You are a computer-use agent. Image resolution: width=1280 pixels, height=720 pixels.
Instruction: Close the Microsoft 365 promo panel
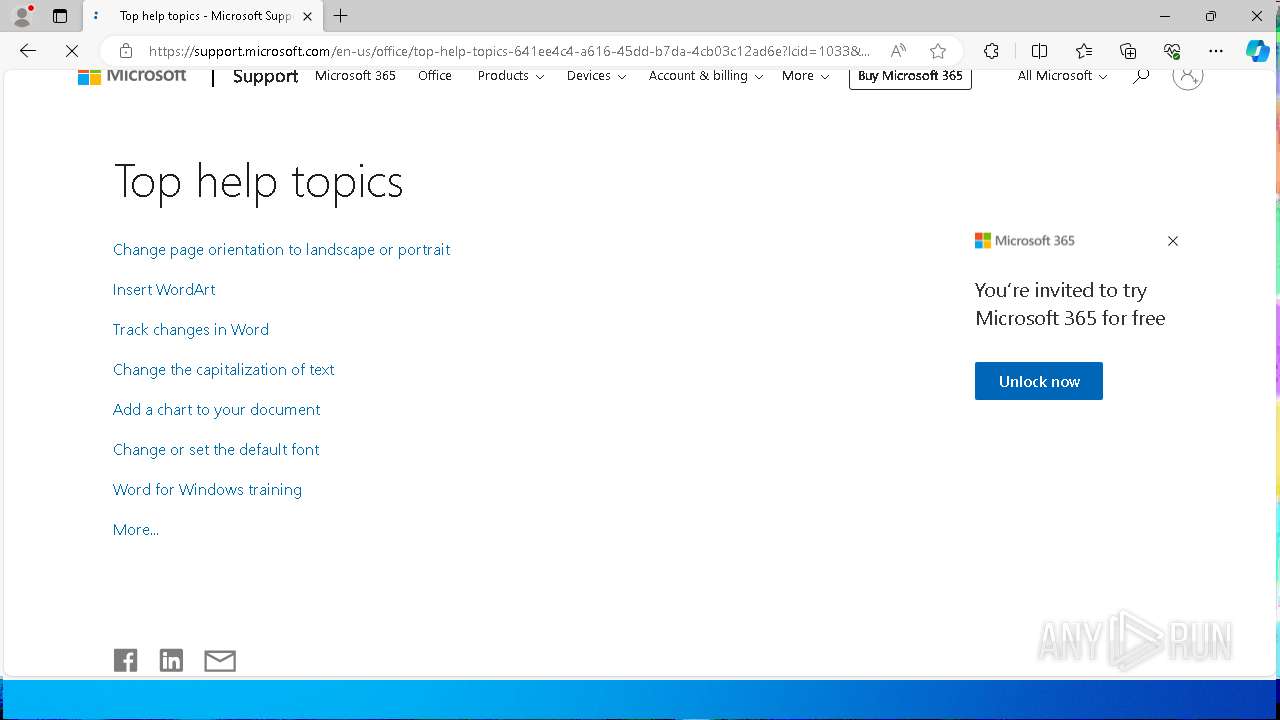pyautogui.click(x=1173, y=241)
